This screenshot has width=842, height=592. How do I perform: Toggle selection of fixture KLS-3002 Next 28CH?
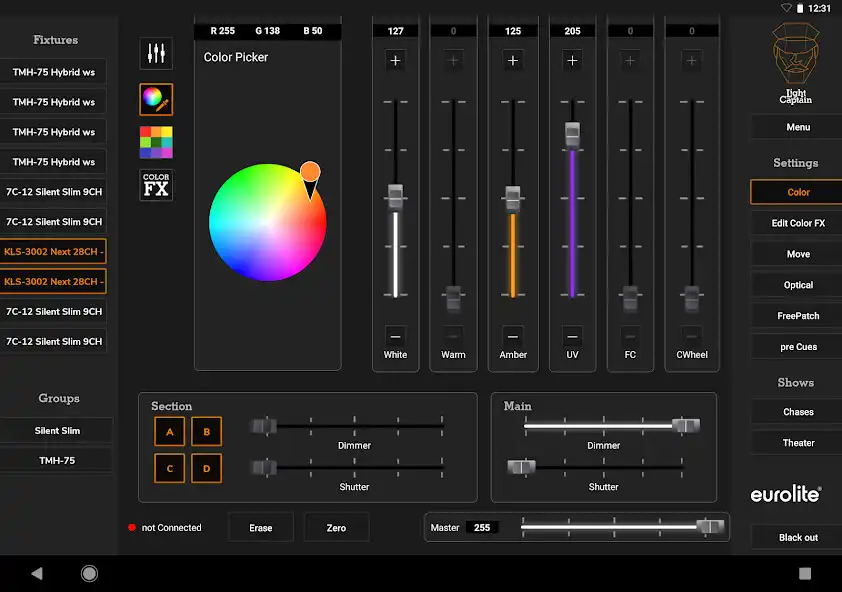tap(53, 251)
